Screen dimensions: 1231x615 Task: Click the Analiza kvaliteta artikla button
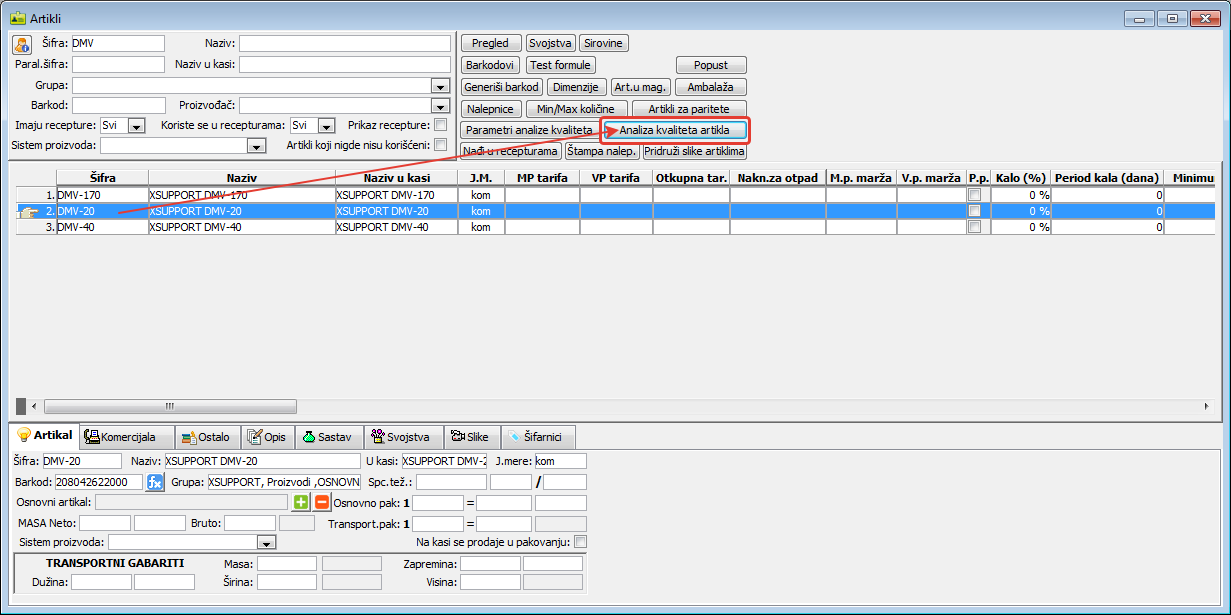pos(675,131)
